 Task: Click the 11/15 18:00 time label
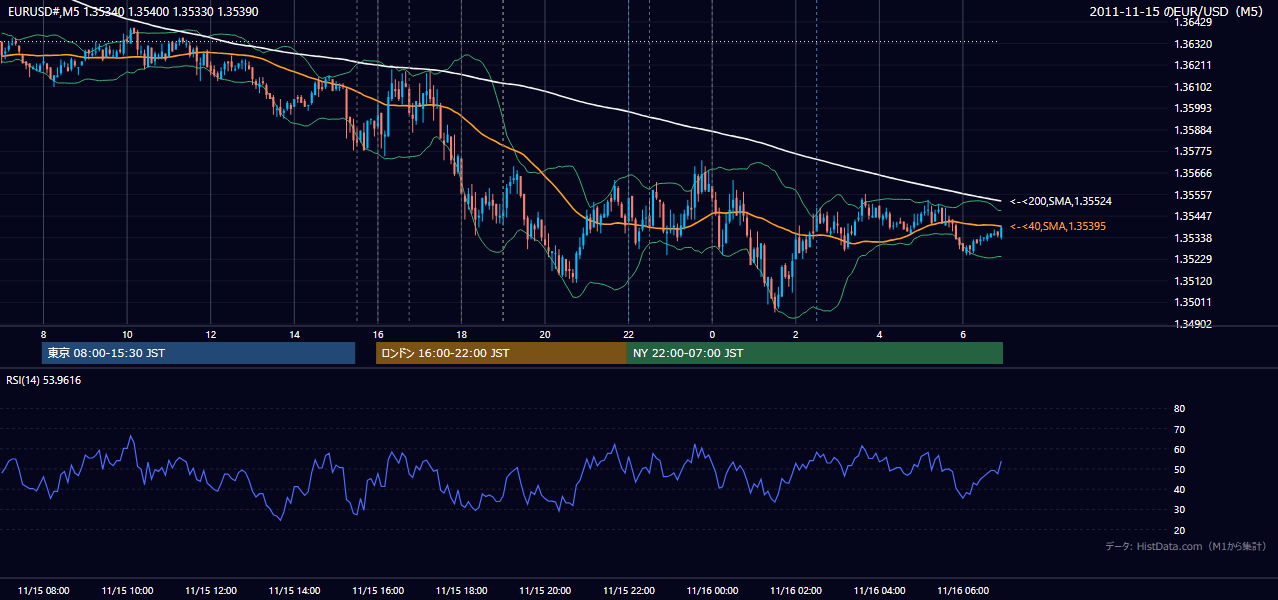coord(461,591)
